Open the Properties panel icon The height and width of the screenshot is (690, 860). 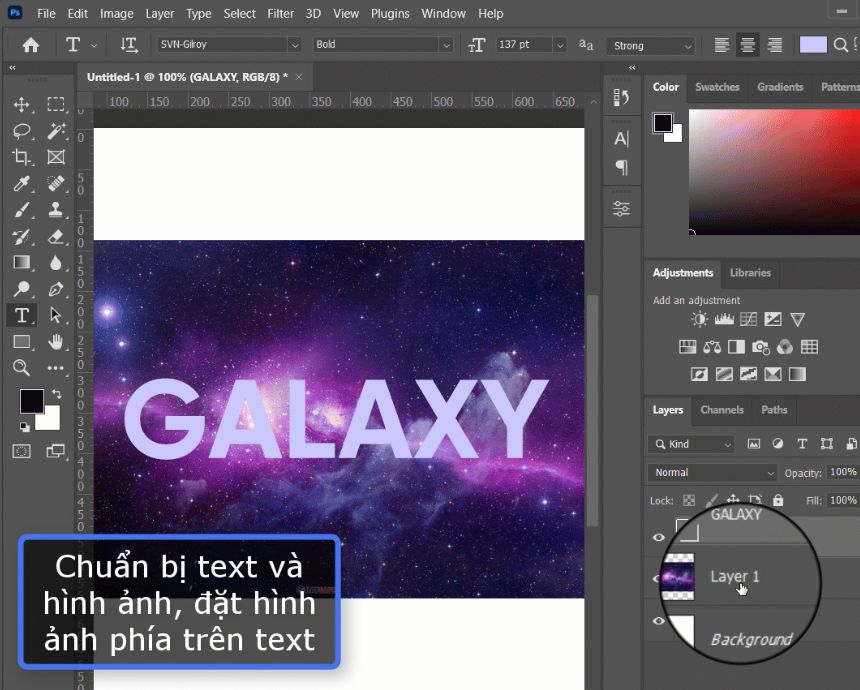(621, 208)
